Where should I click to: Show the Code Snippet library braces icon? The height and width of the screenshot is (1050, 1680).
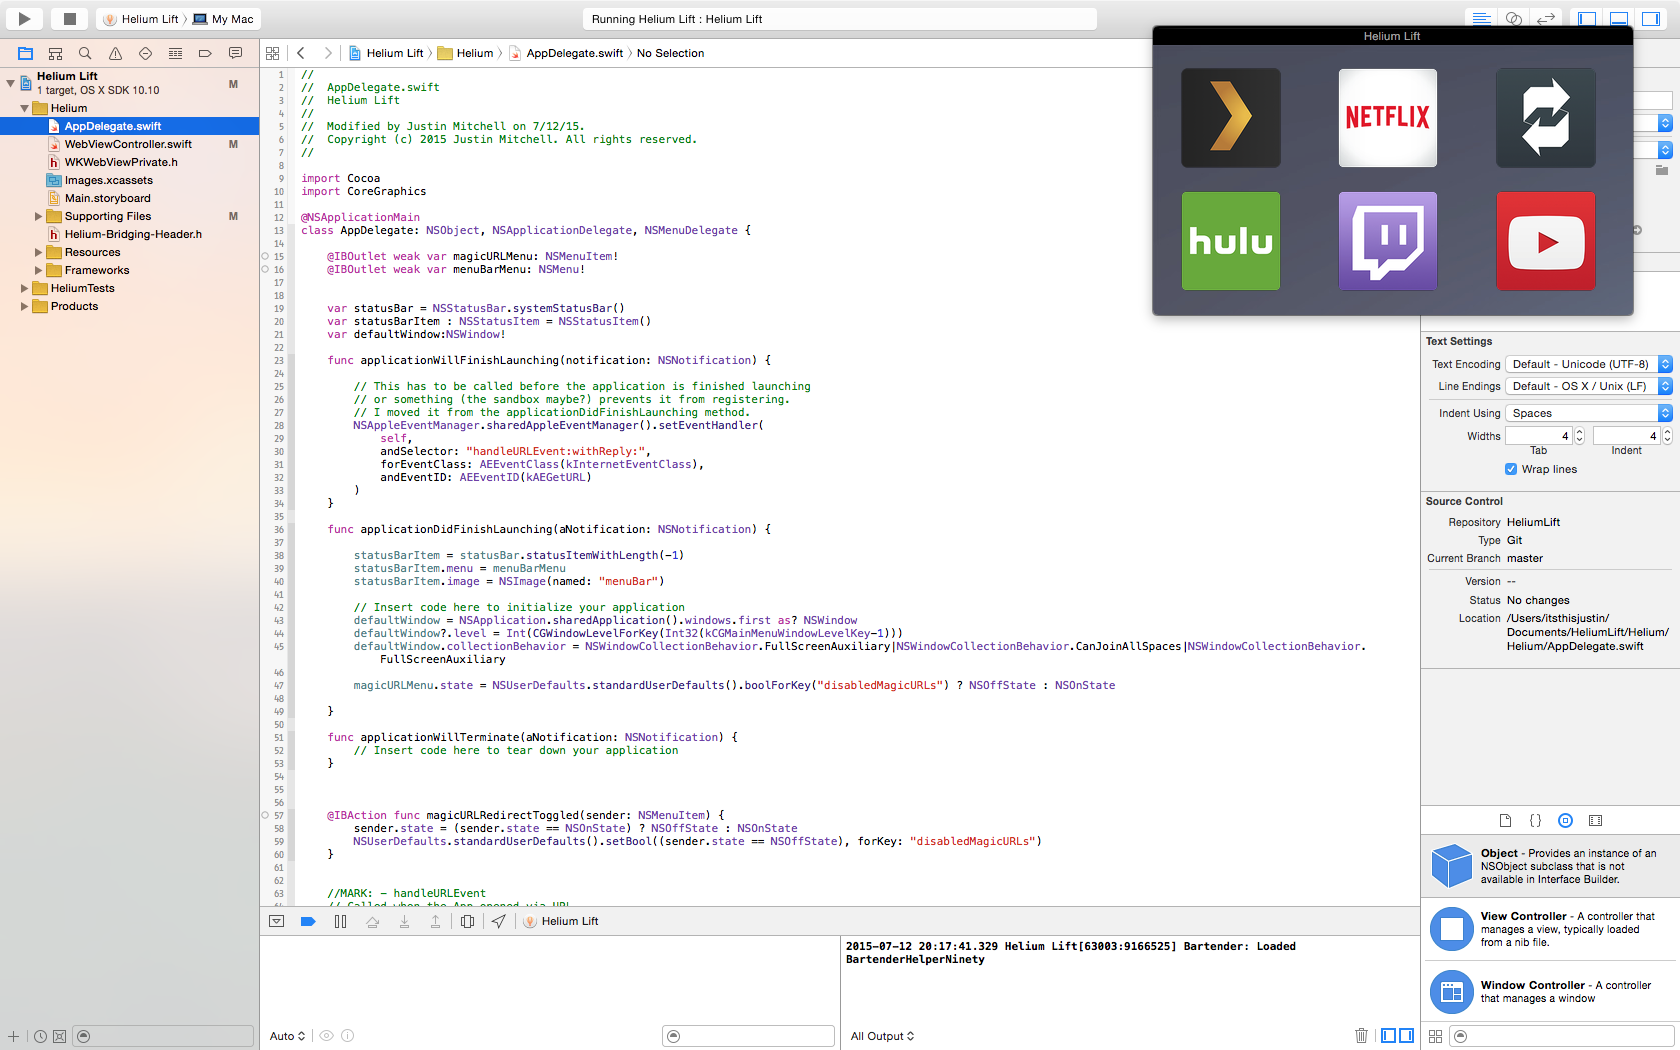(1535, 821)
